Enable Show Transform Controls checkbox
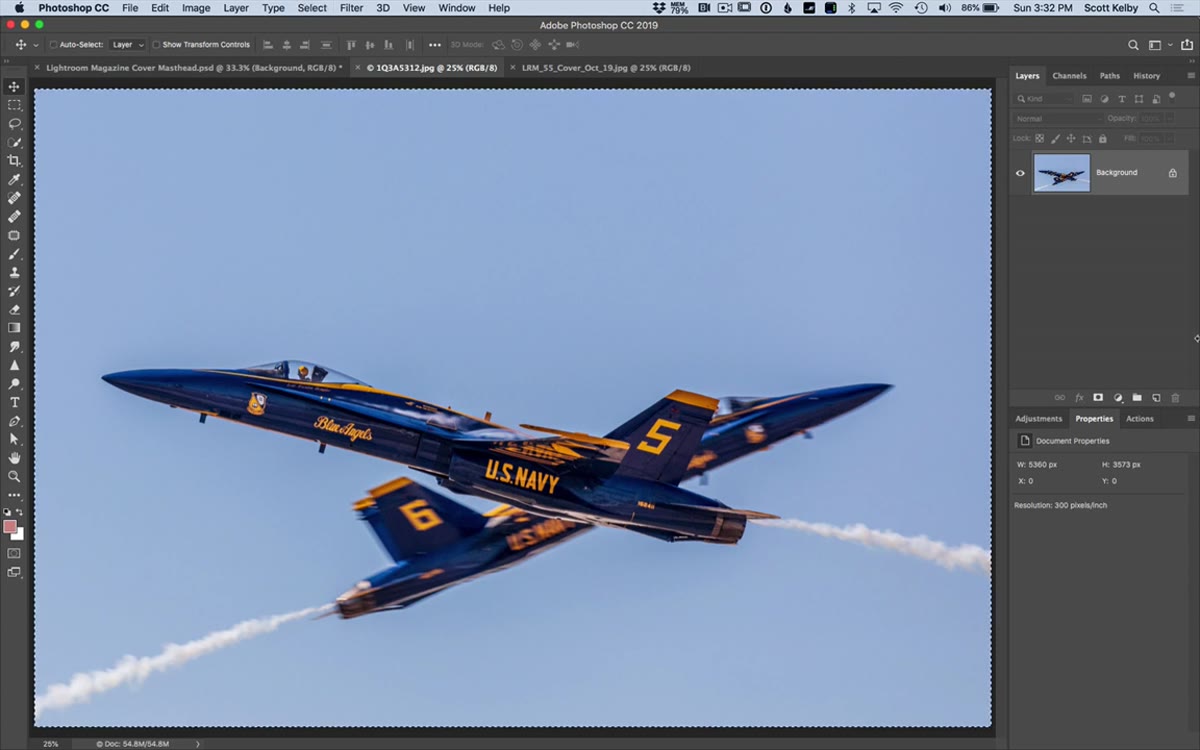Image resolution: width=1200 pixels, height=750 pixels. pyautogui.click(x=156, y=45)
